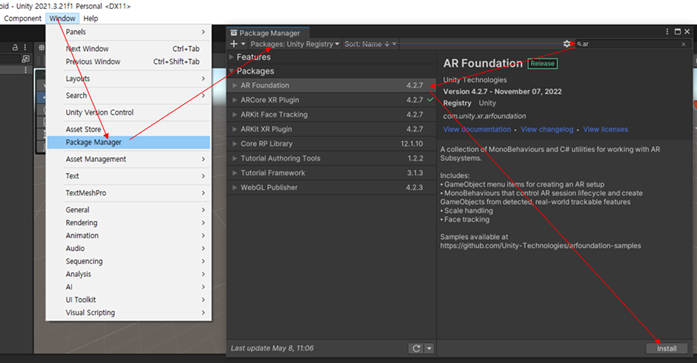Open the Rendering submenu
The image size is (697, 363).
coord(128,223)
